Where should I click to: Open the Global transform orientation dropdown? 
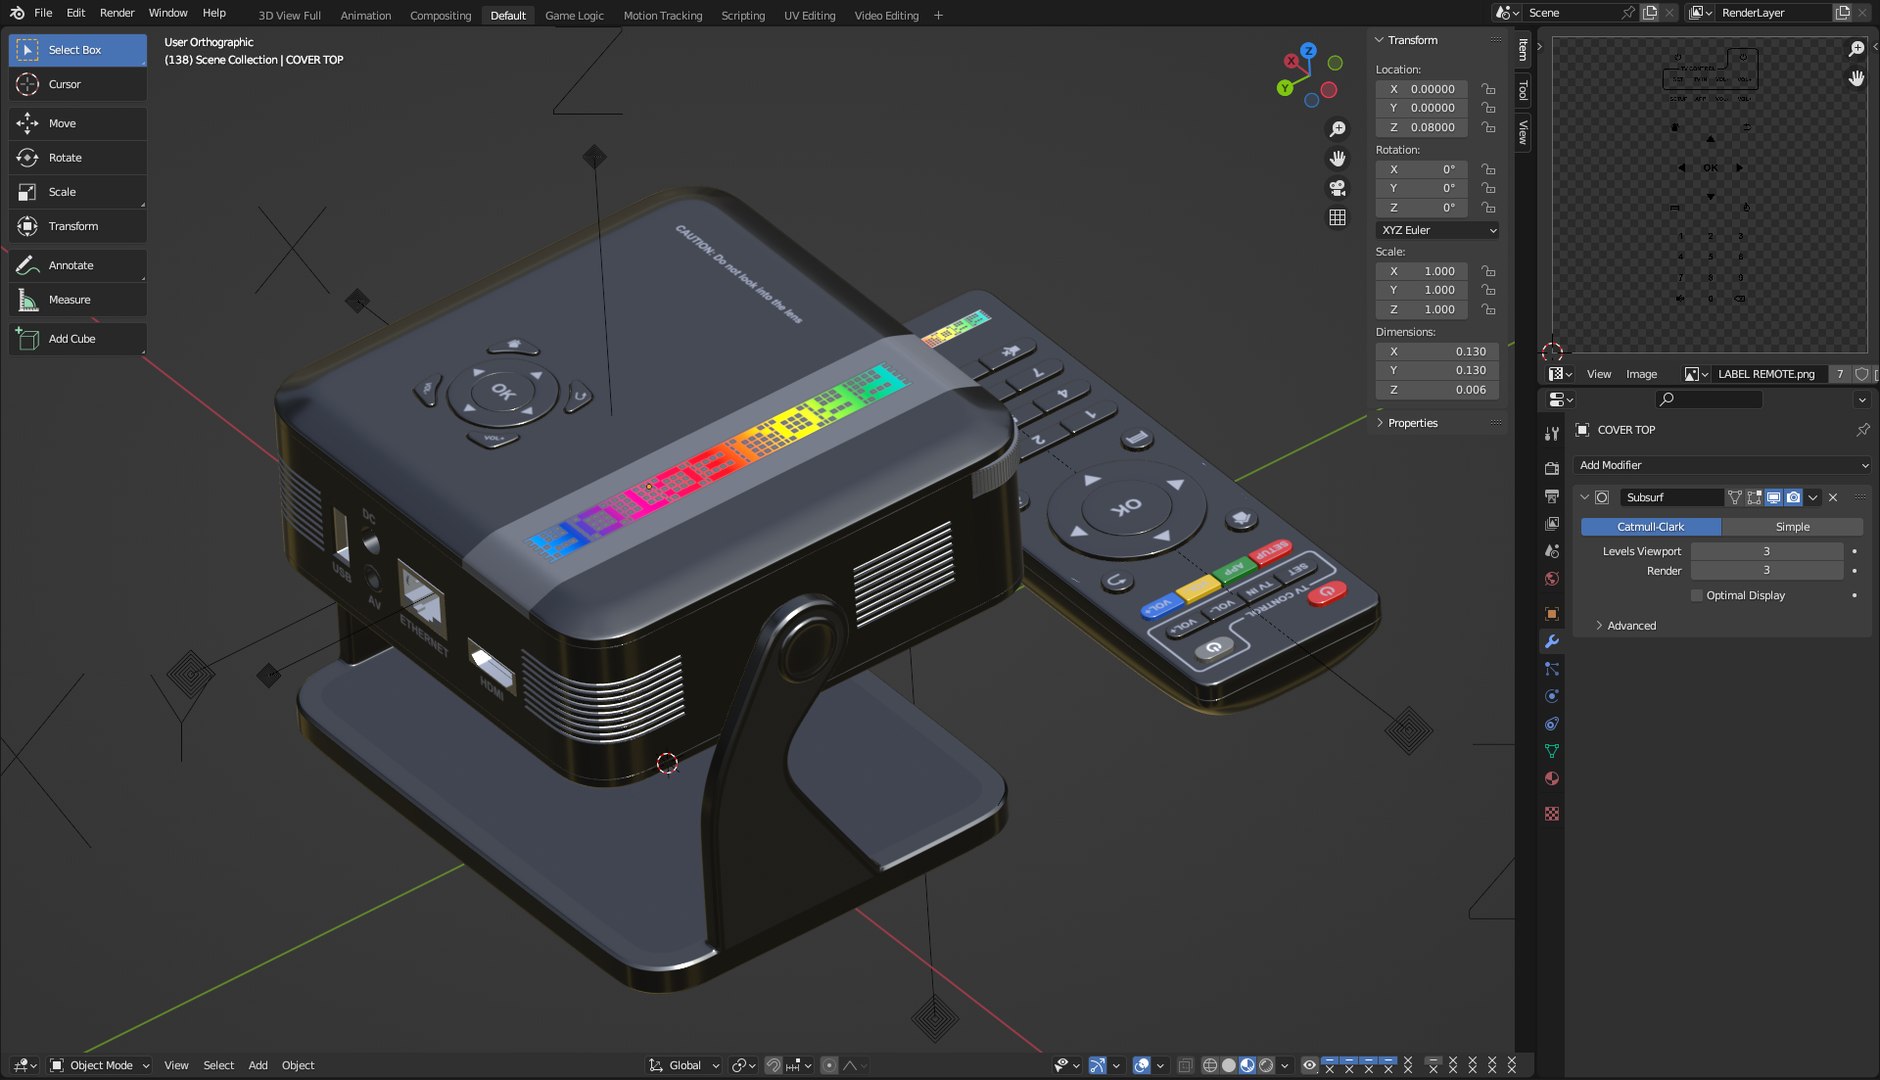[x=684, y=1065]
